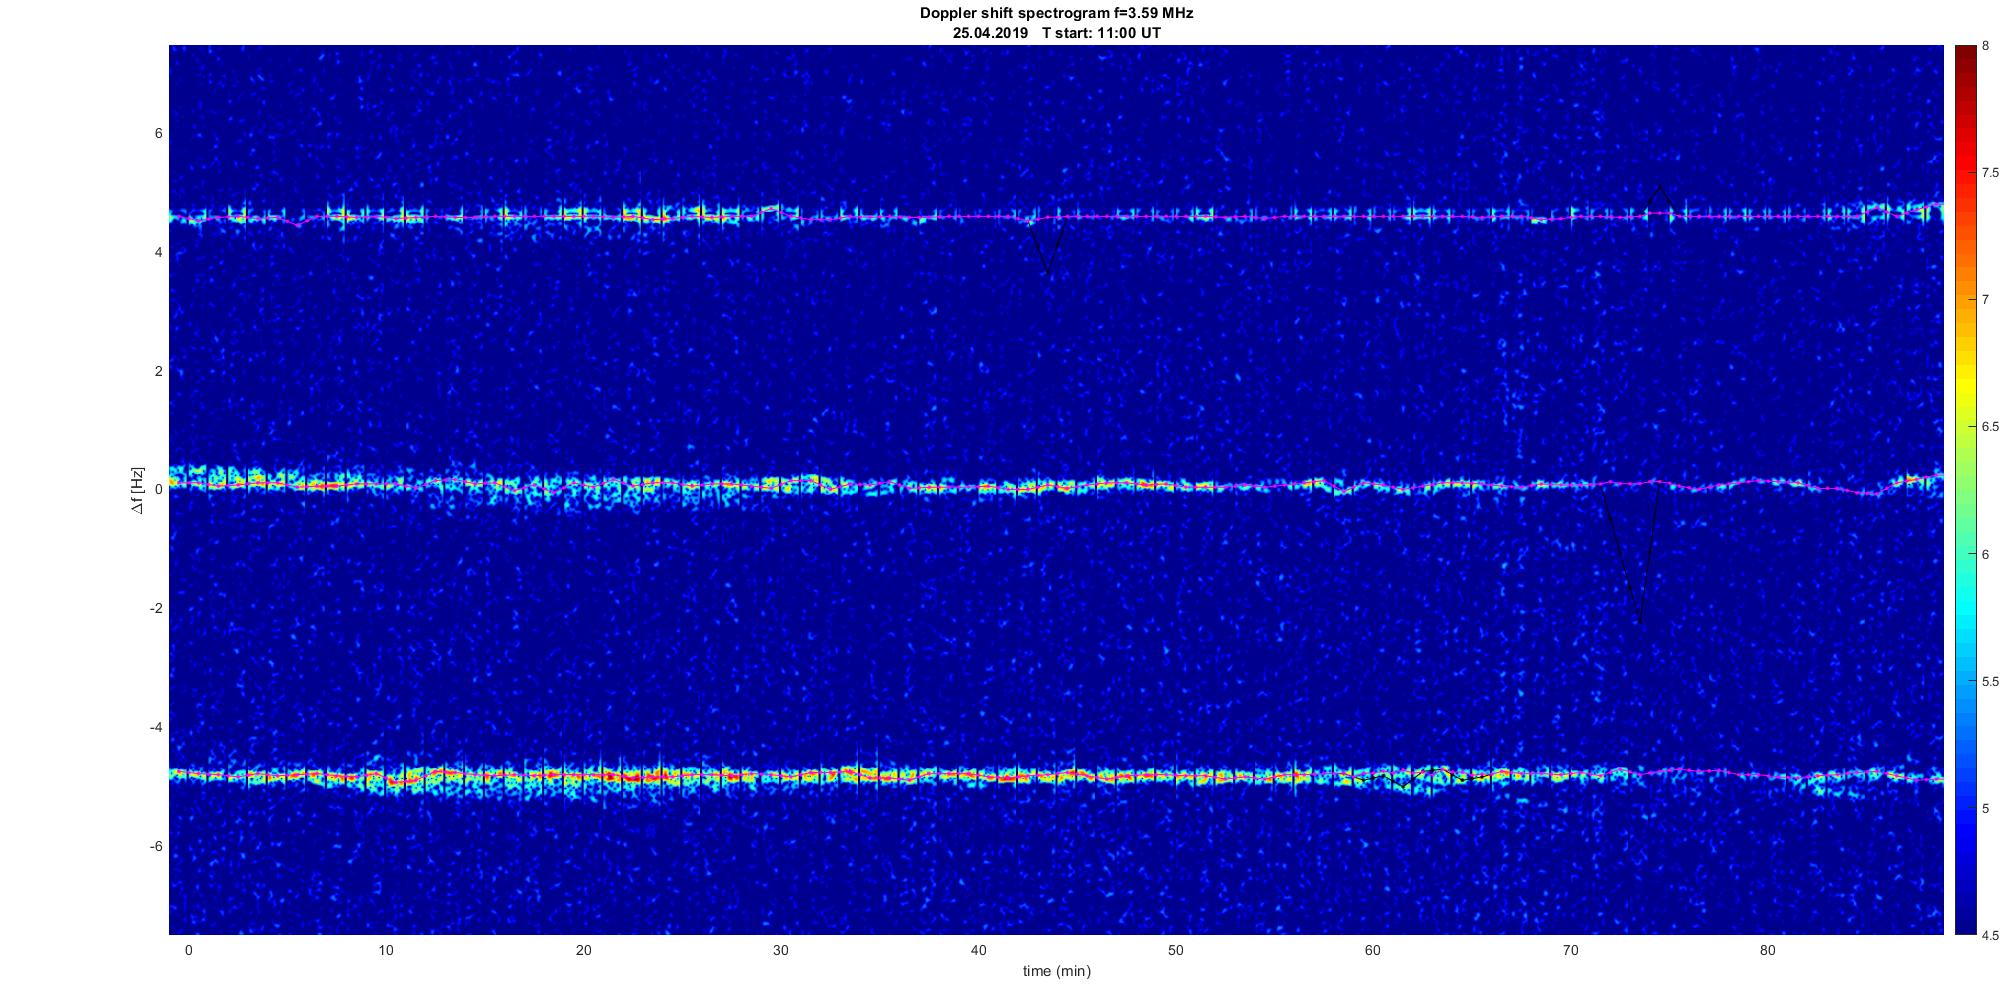Select the subtitle "25.04.2019 T start: 11:00 UT"
2000x1003 pixels.
click(1056, 33)
